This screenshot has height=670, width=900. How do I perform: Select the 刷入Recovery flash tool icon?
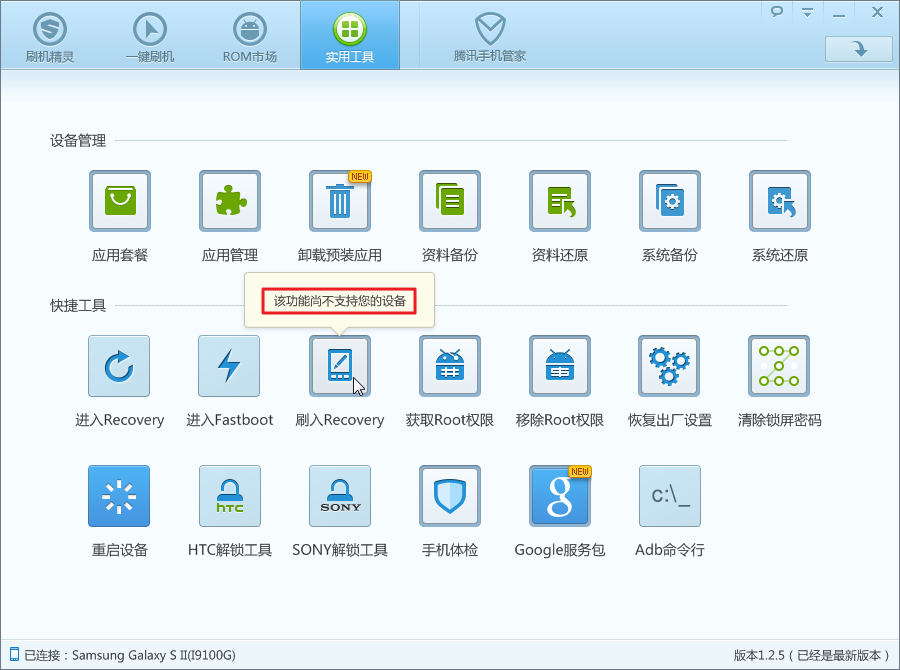click(340, 366)
